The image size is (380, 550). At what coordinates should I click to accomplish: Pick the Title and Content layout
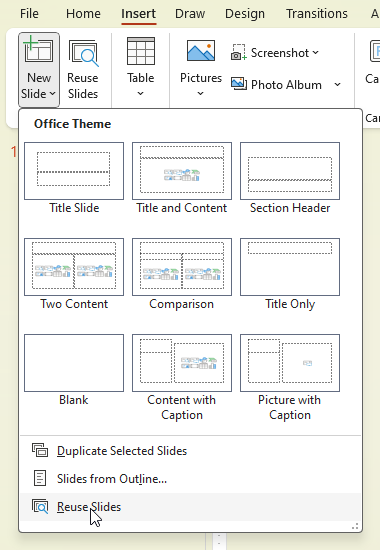182,178
